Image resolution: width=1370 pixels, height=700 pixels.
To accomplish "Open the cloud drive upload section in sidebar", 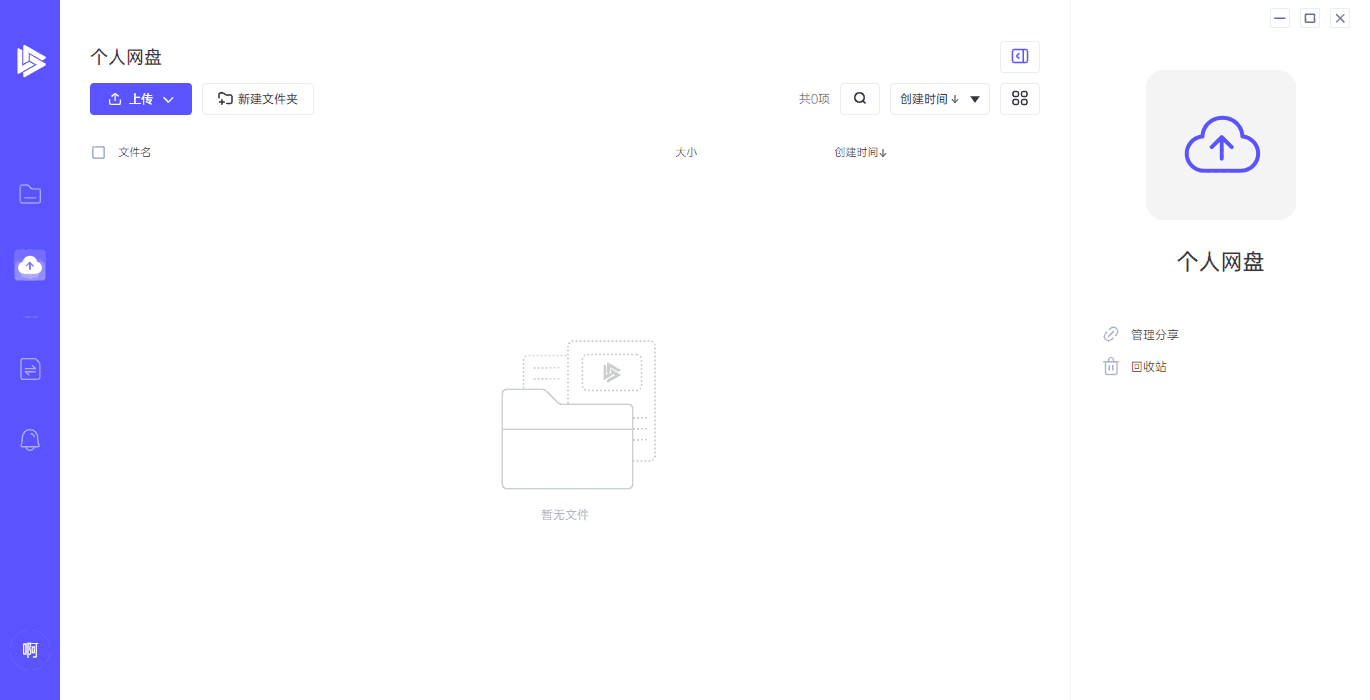I will [x=30, y=265].
